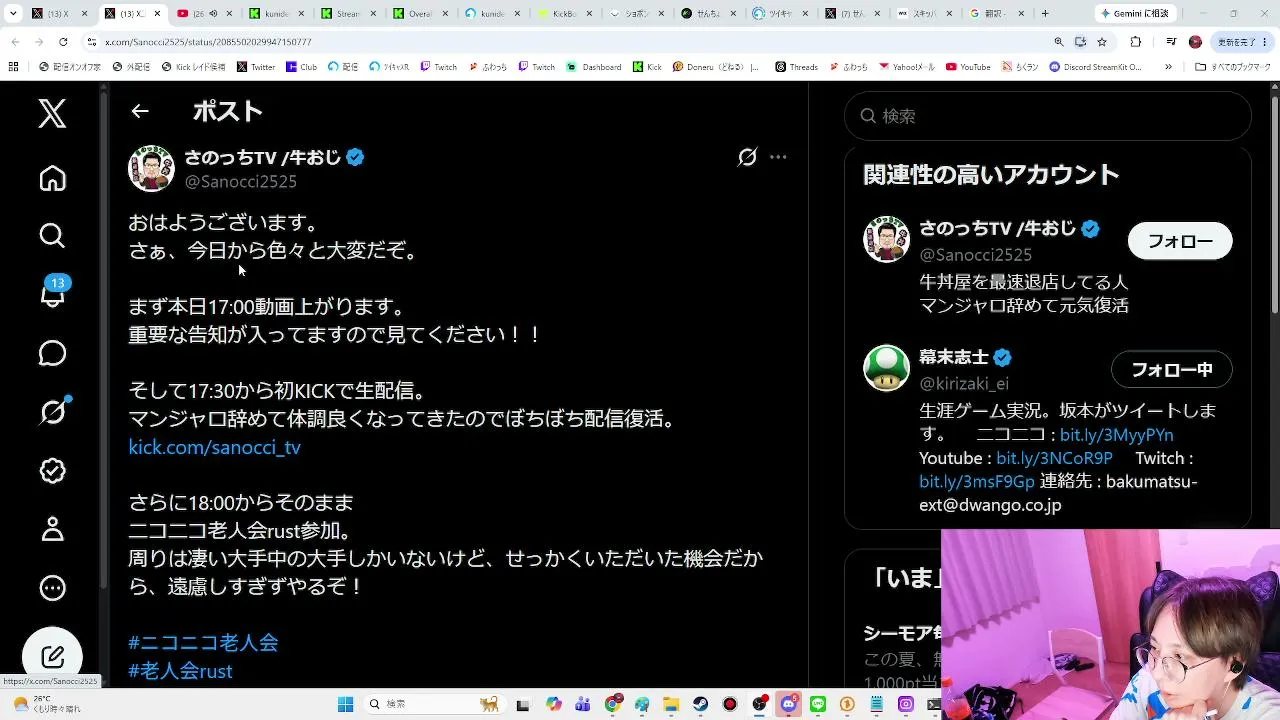Image resolution: width=1280 pixels, height=720 pixels.
Task: Open the Profile icon in X sidebar
Action: [52, 528]
